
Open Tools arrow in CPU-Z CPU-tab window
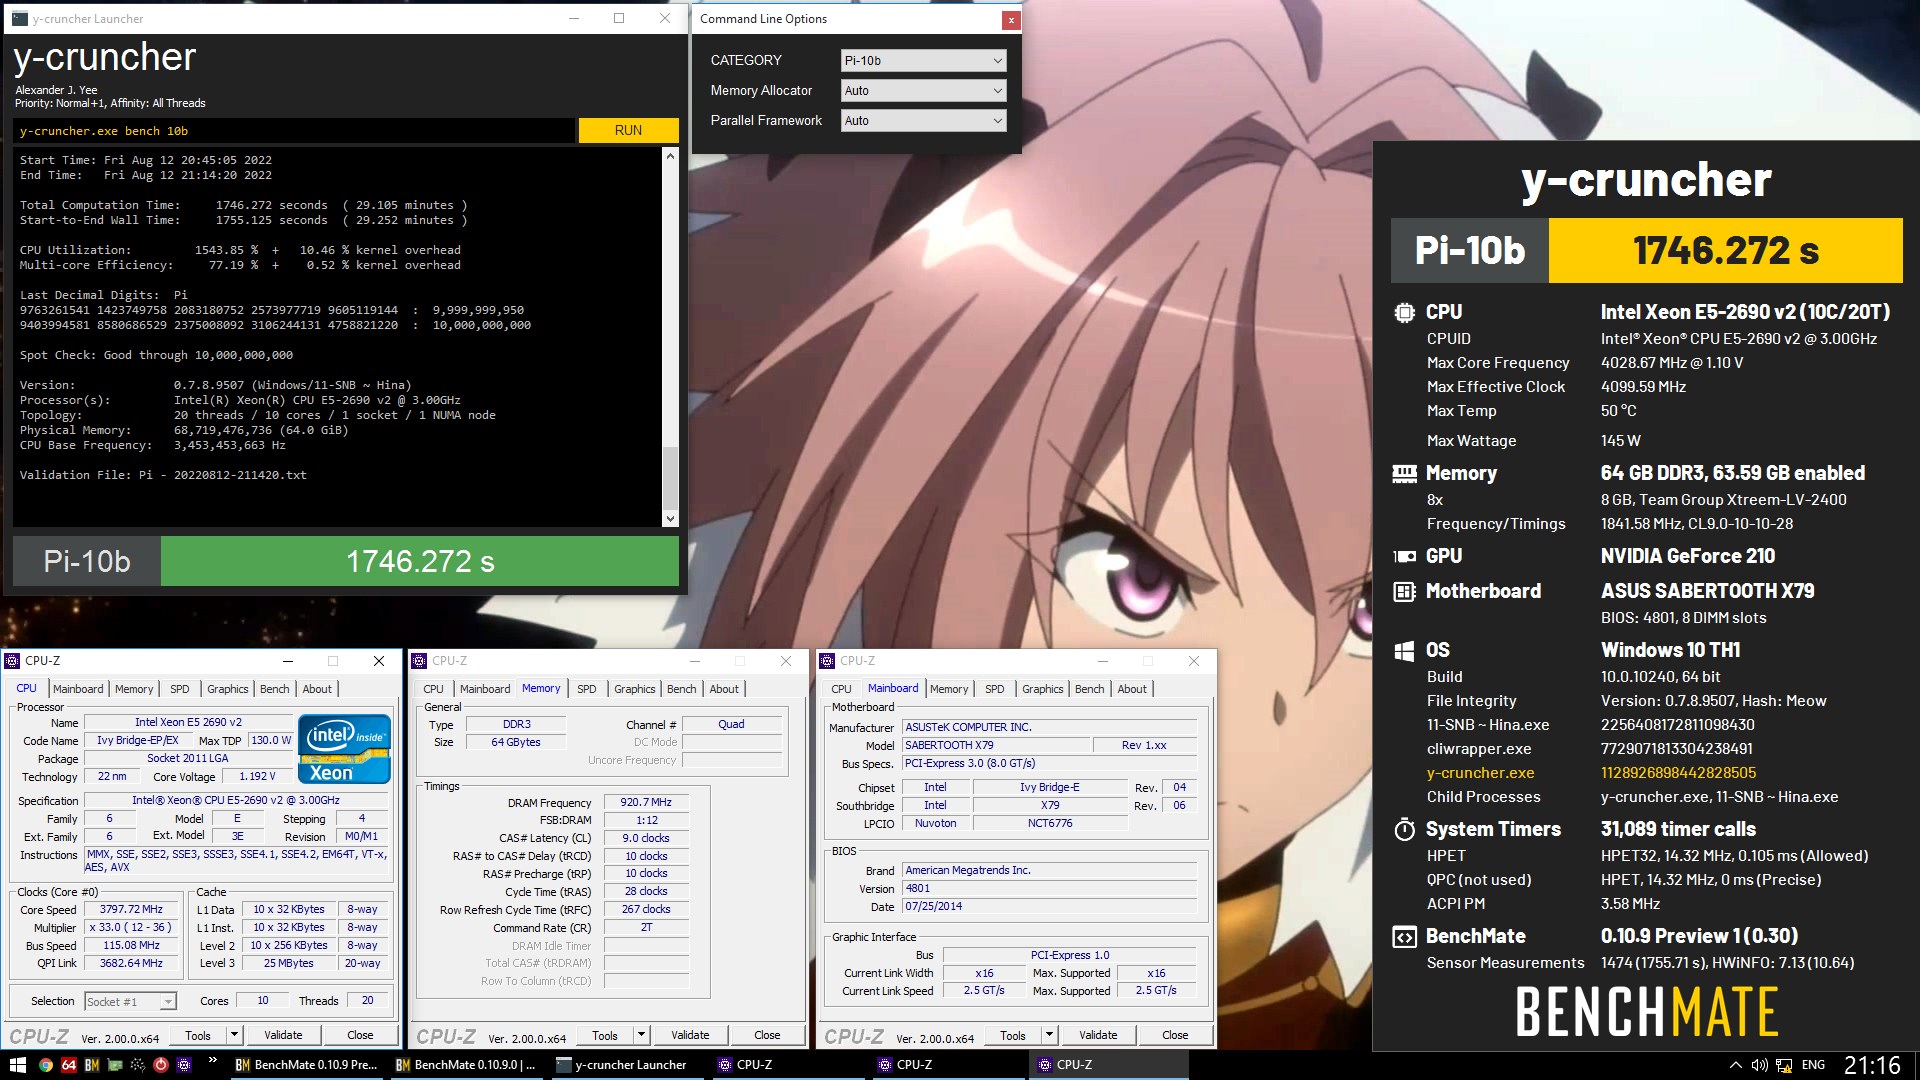click(235, 1035)
